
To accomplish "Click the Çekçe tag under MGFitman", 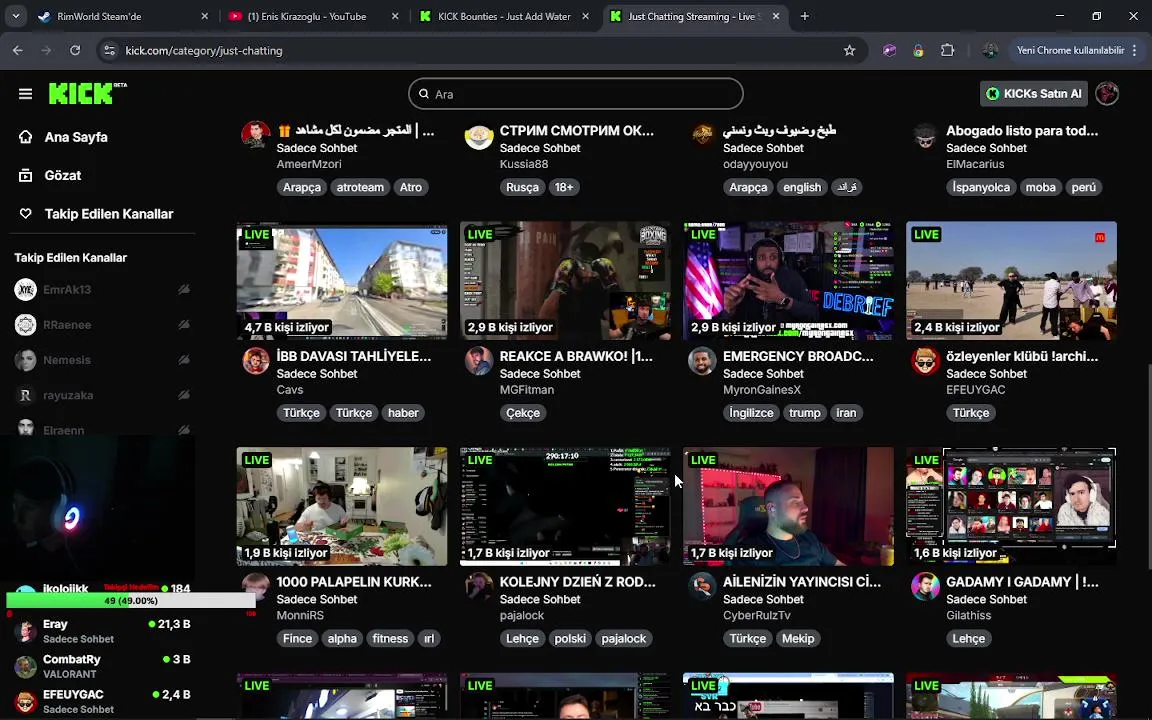I will 523,413.
